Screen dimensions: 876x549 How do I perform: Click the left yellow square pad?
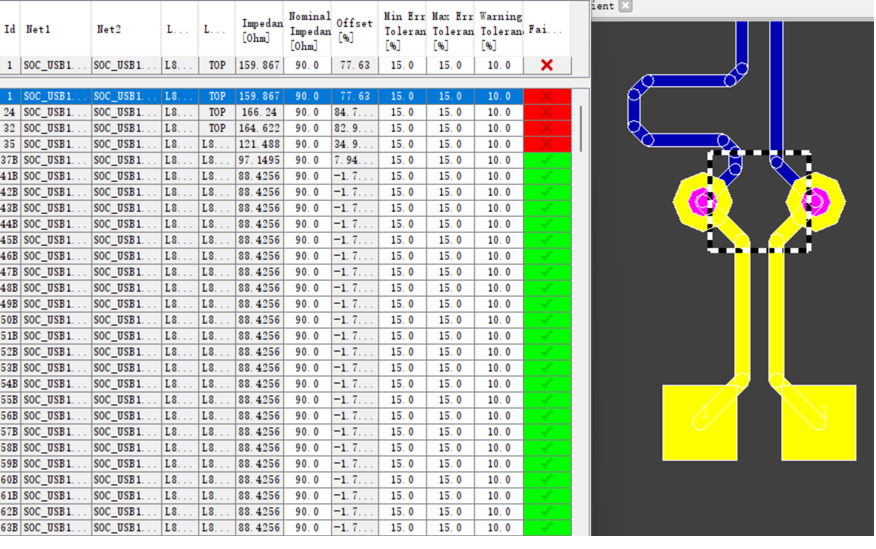pyautogui.click(x=700, y=422)
